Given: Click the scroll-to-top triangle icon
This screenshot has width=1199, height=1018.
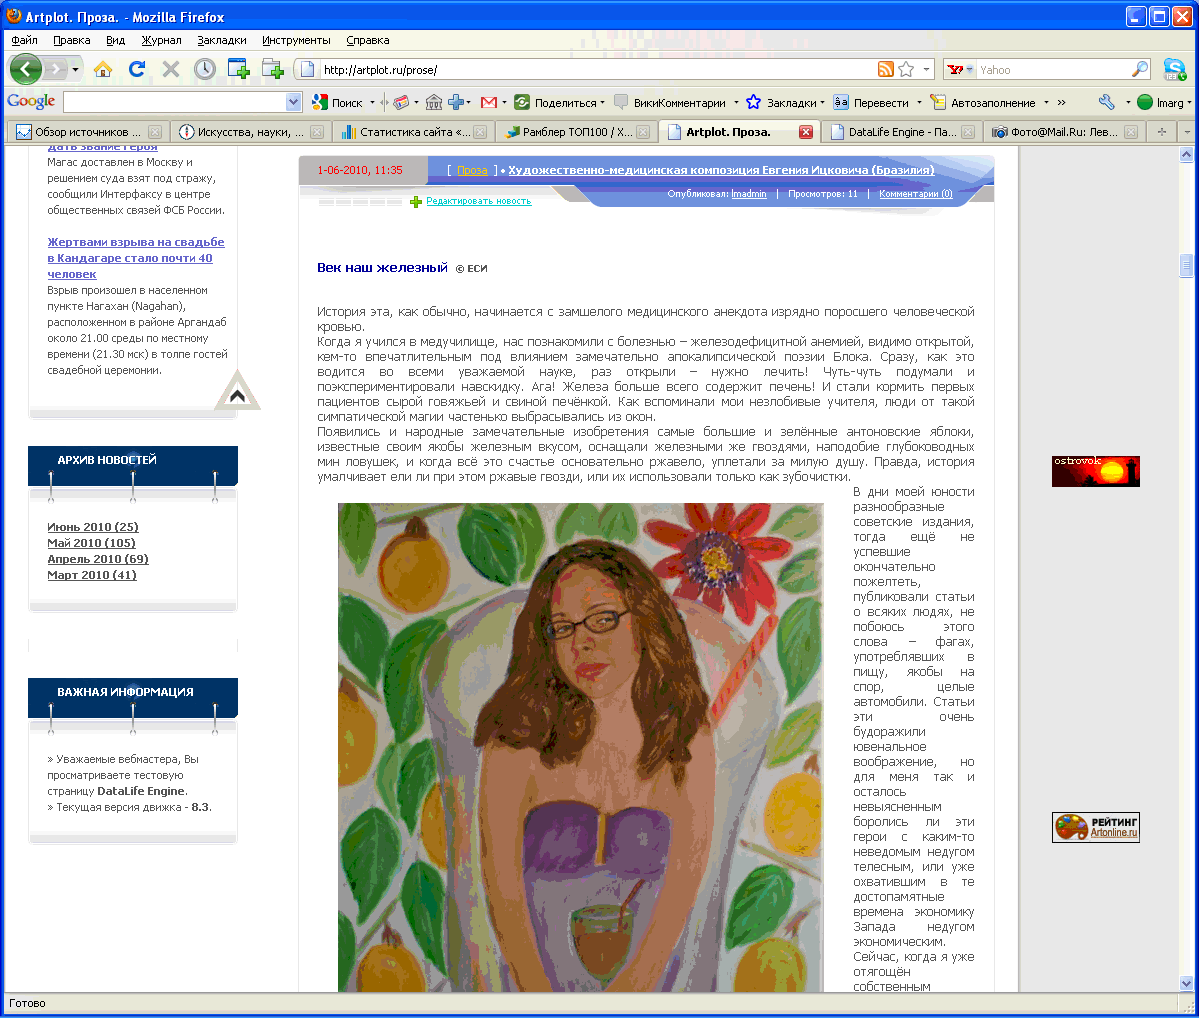Looking at the screenshot, I should pyautogui.click(x=237, y=392).
